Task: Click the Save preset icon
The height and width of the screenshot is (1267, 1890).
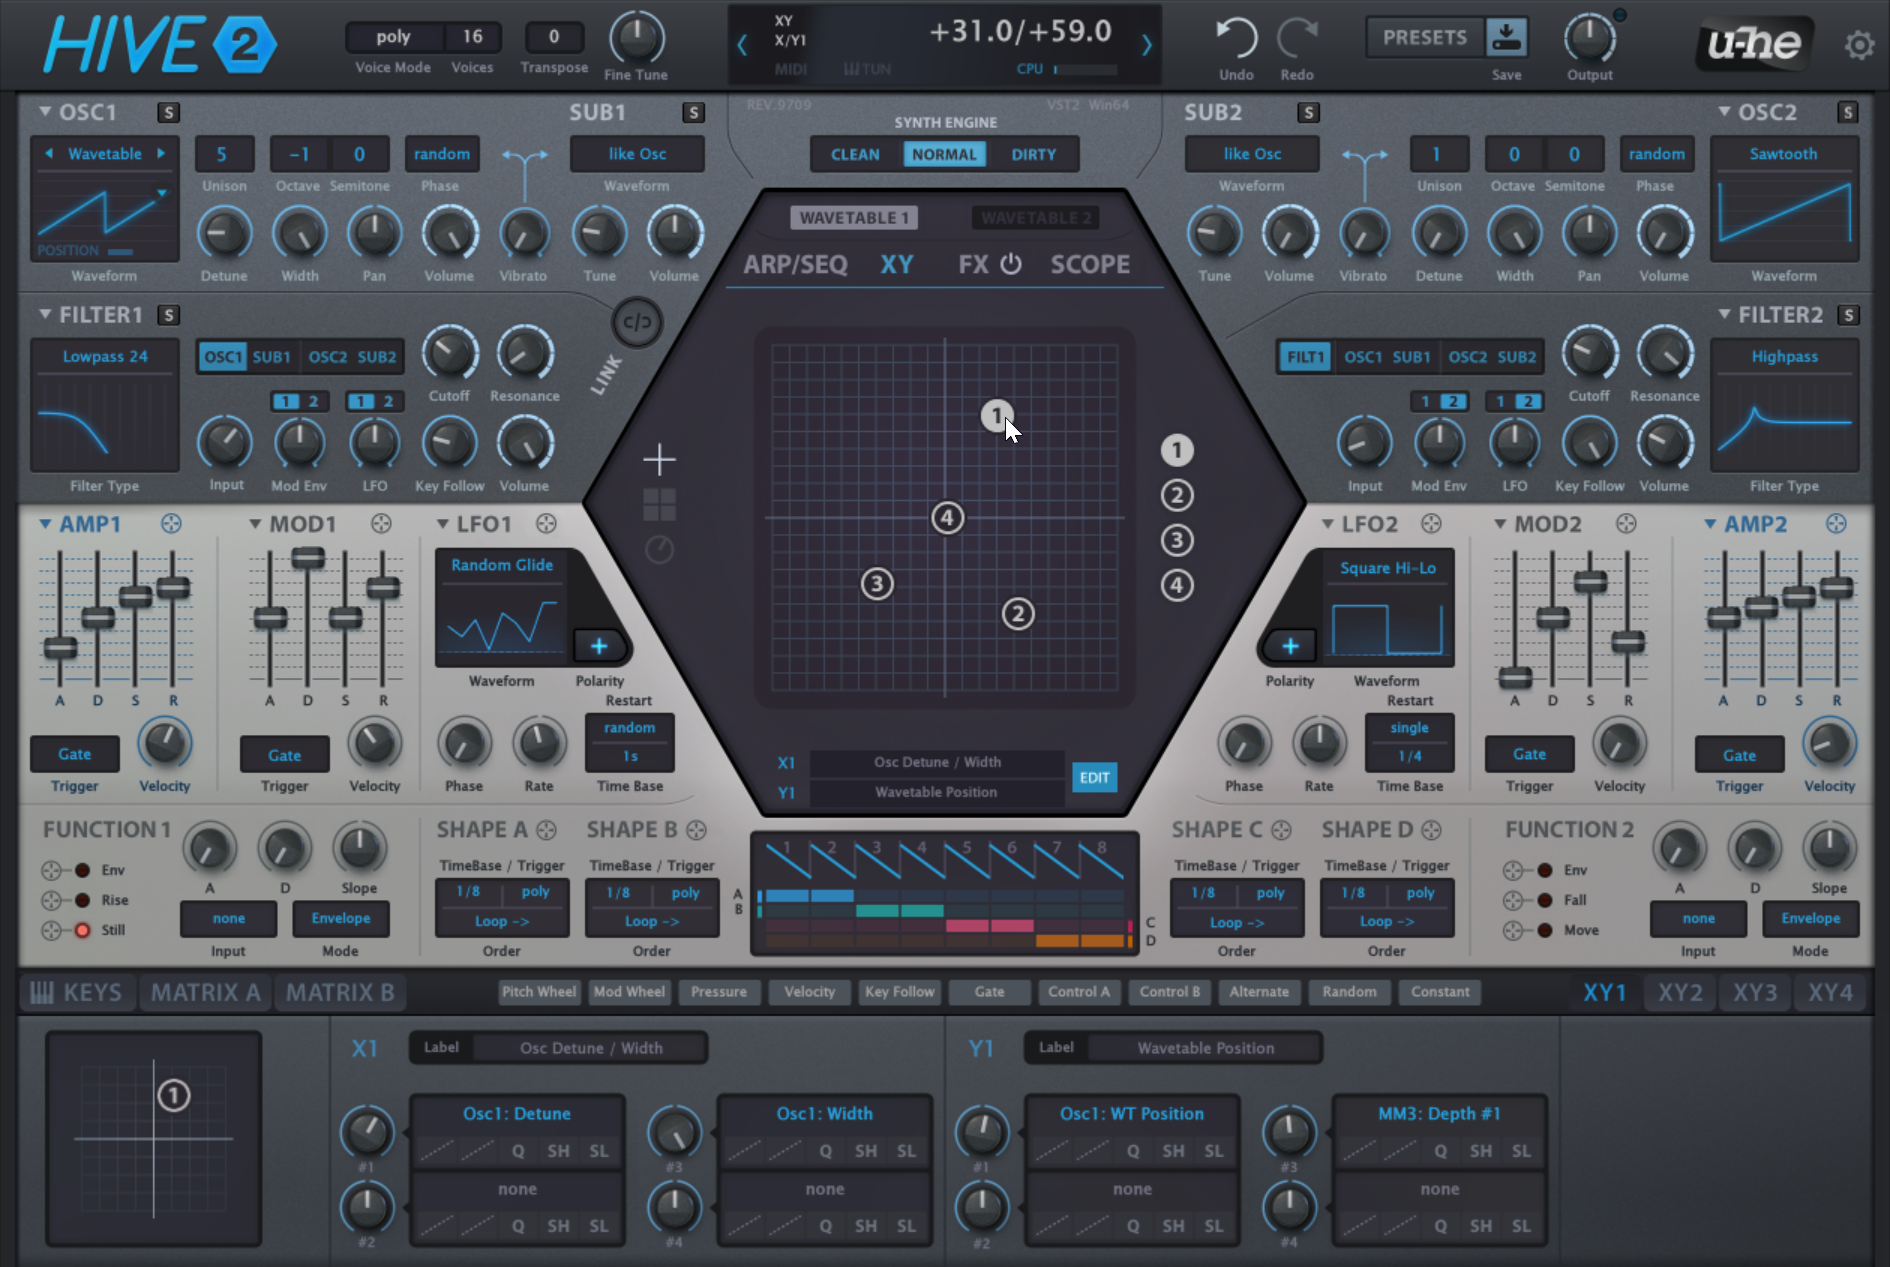Action: (1506, 37)
